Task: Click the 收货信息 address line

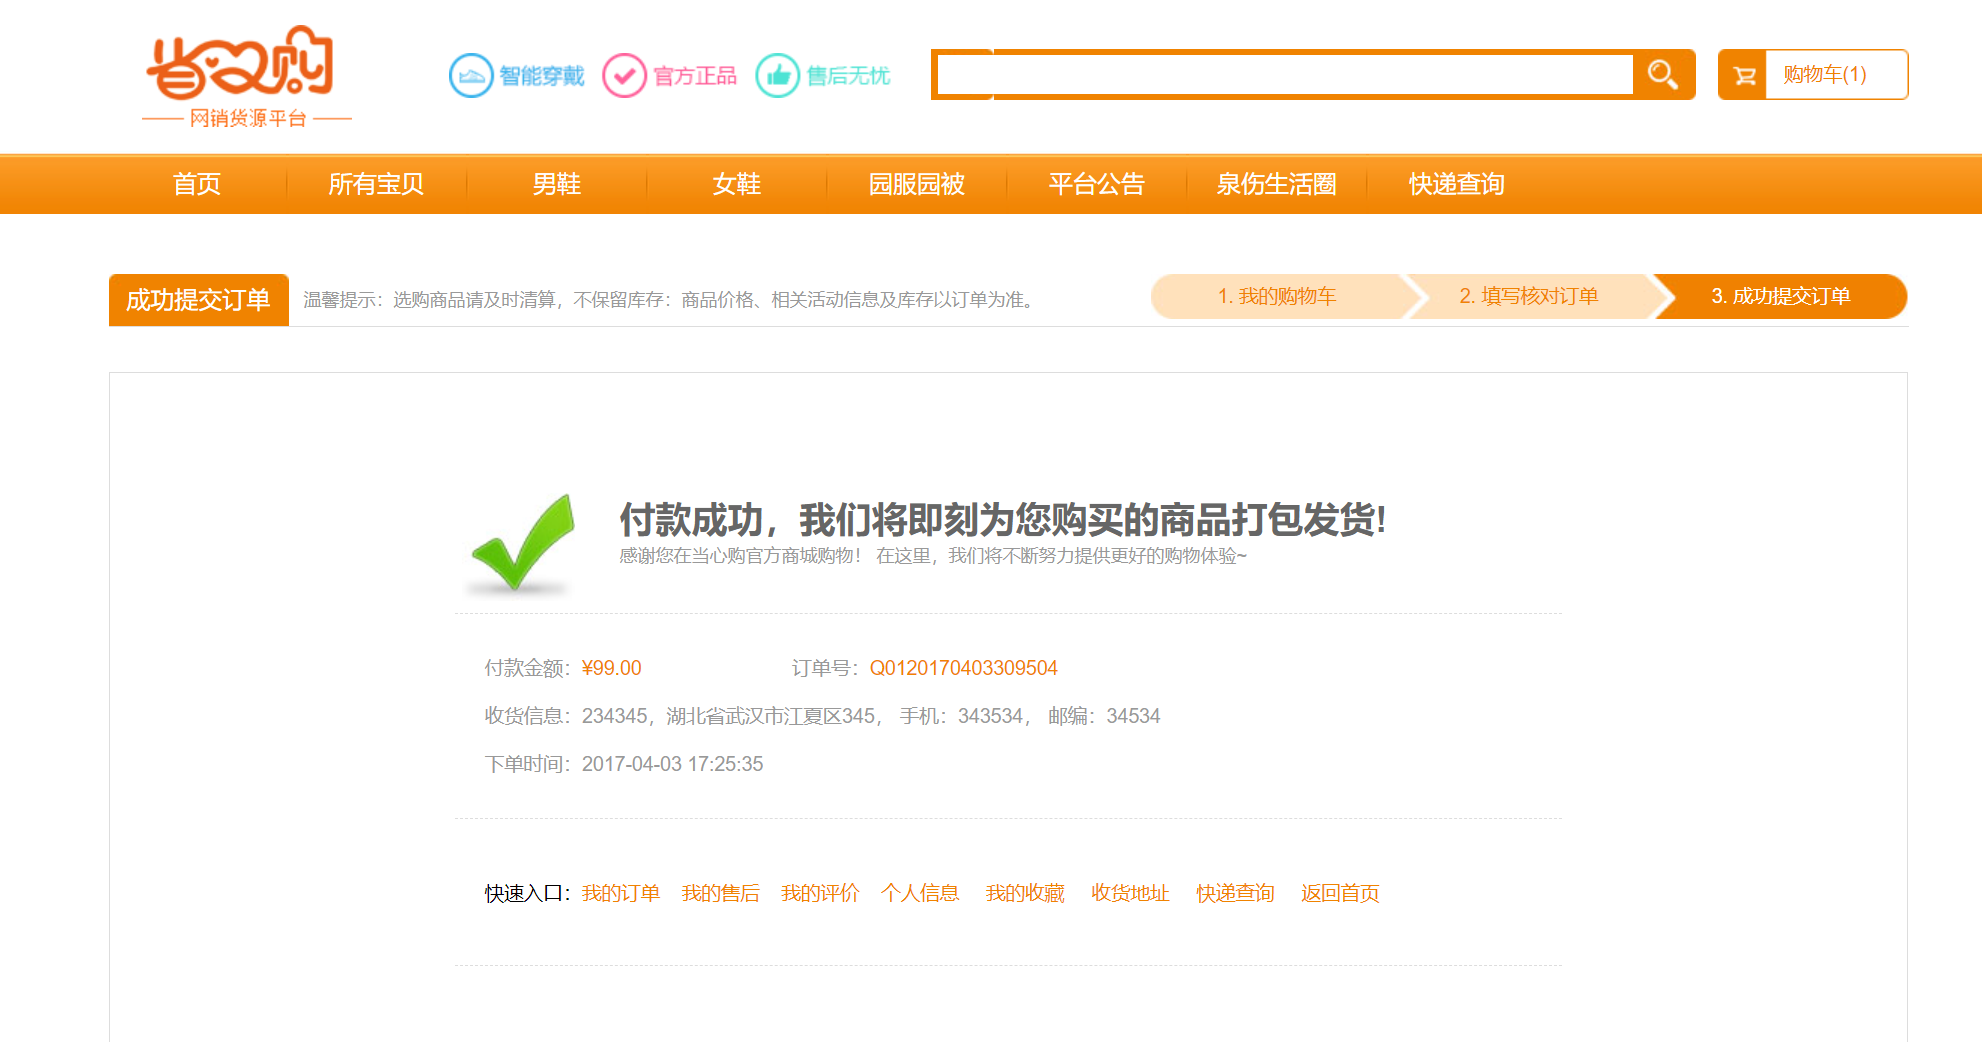Action: point(822,716)
